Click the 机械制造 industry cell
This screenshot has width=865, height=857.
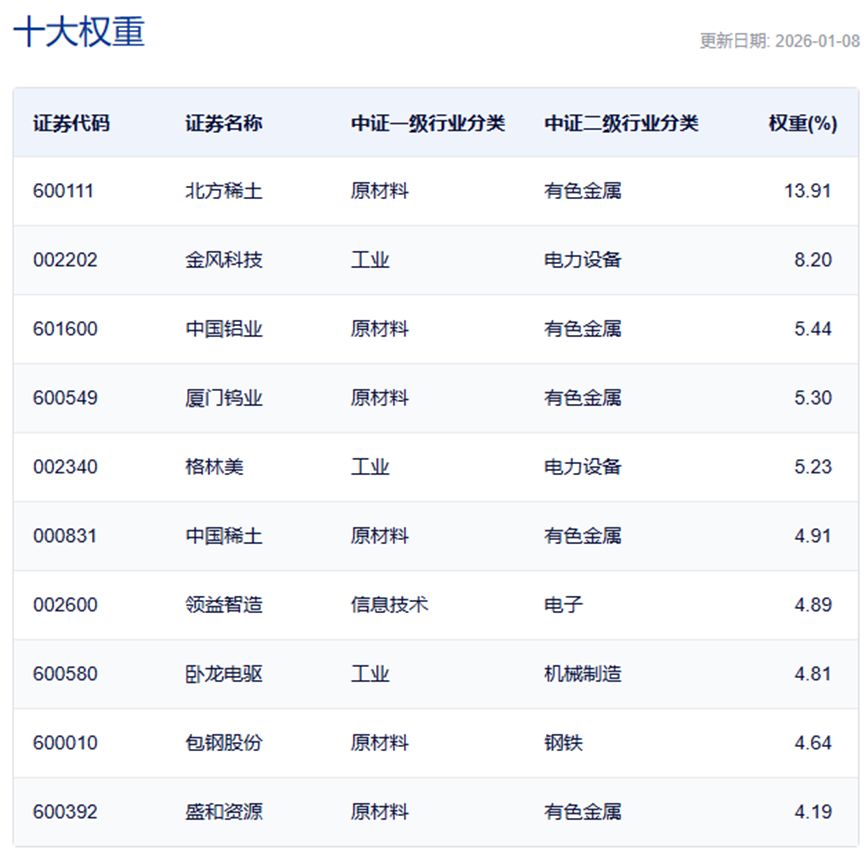(x=583, y=674)
